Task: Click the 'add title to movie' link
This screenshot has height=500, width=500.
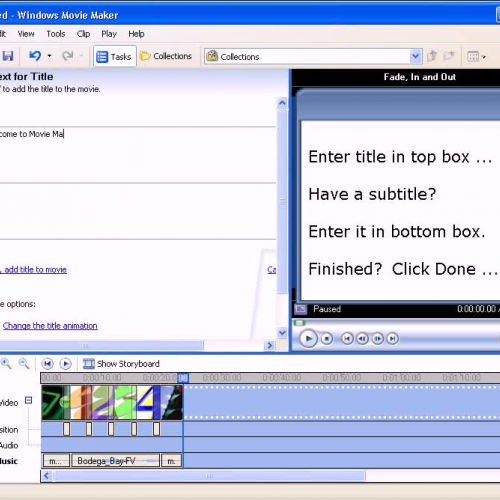Action: pyautogui.click(x=35, y=269)
